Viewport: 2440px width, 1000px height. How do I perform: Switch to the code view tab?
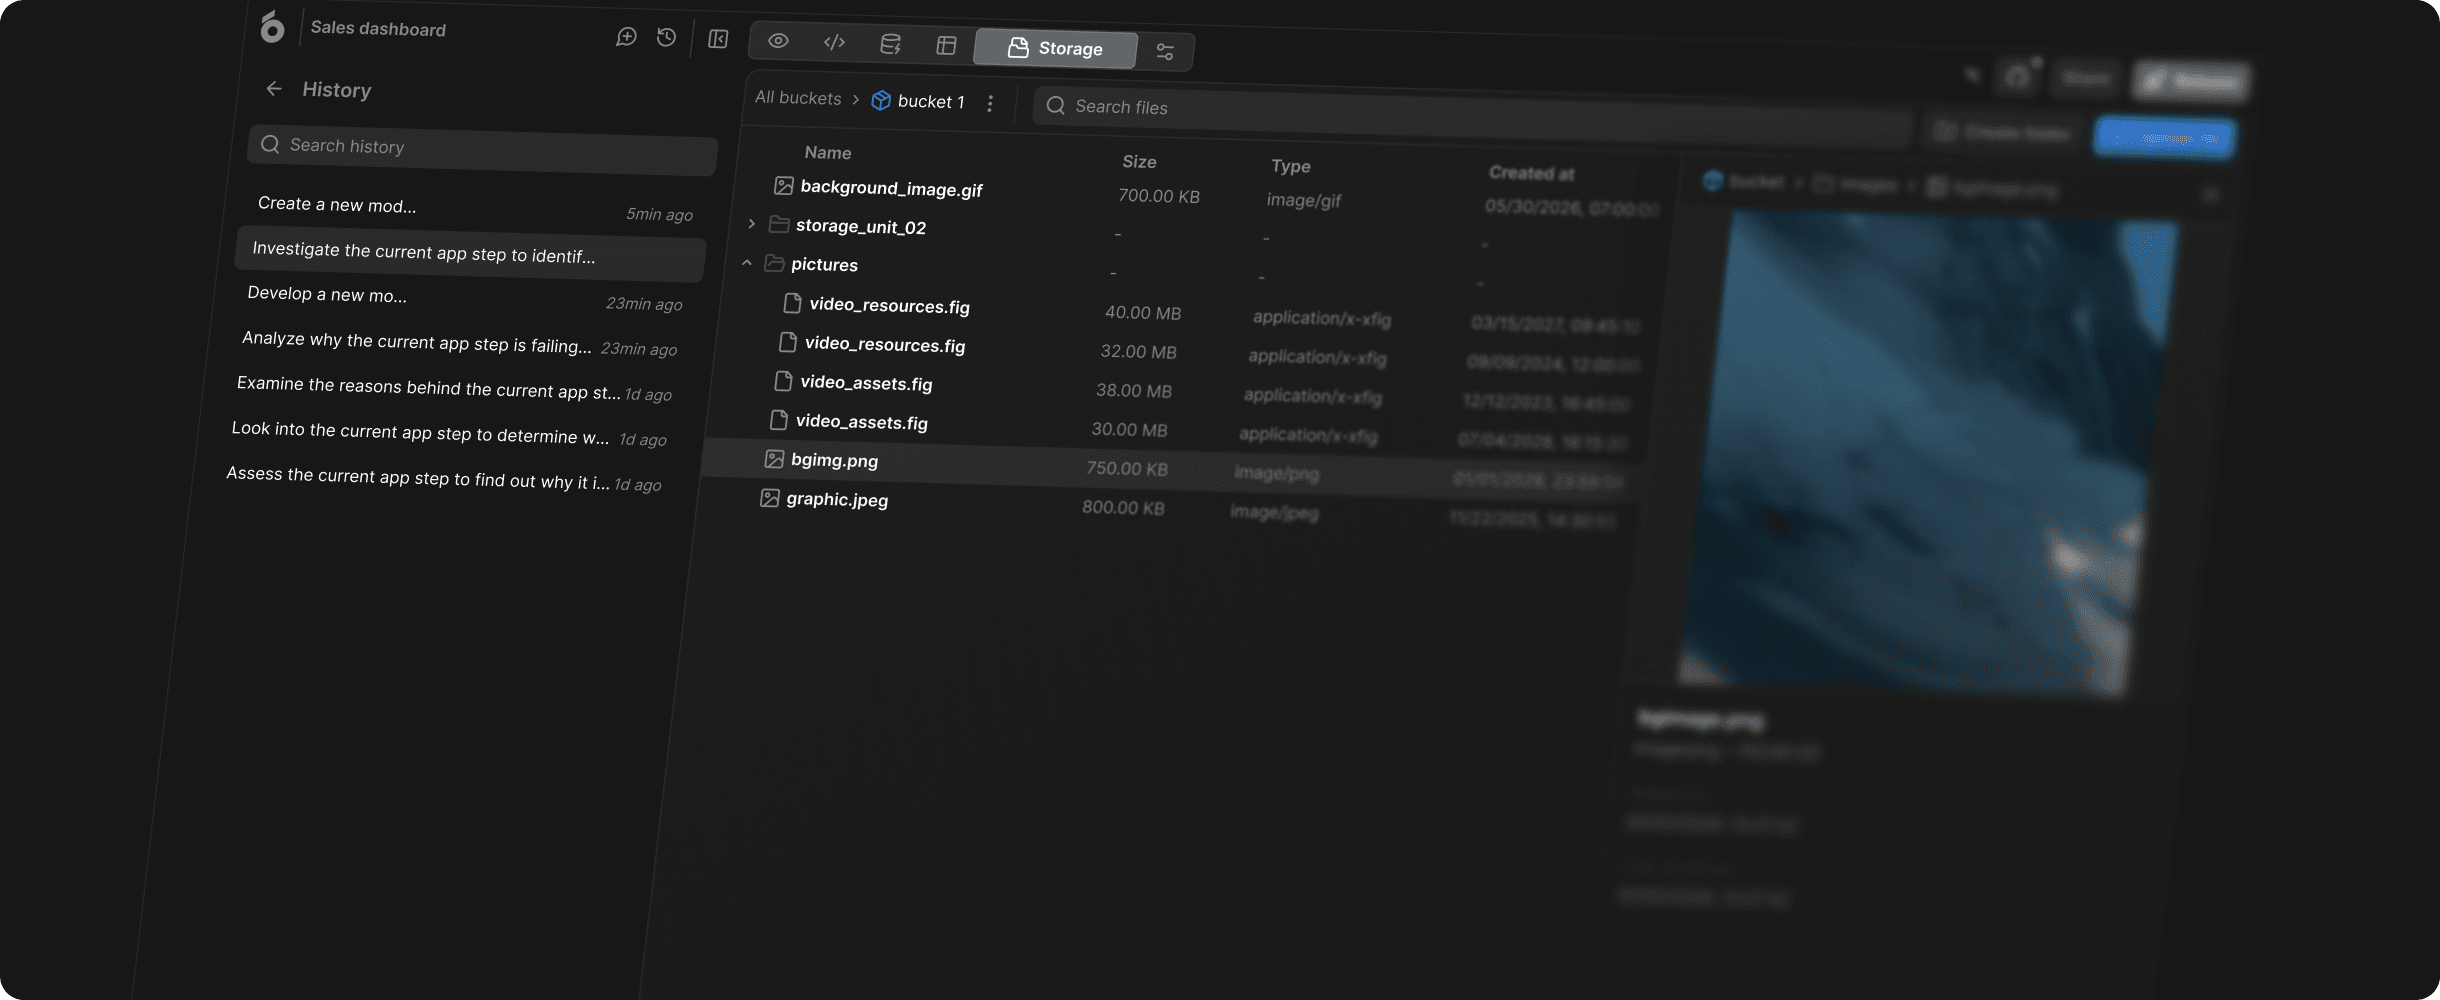pyautogui.click(x=834, y=42)
